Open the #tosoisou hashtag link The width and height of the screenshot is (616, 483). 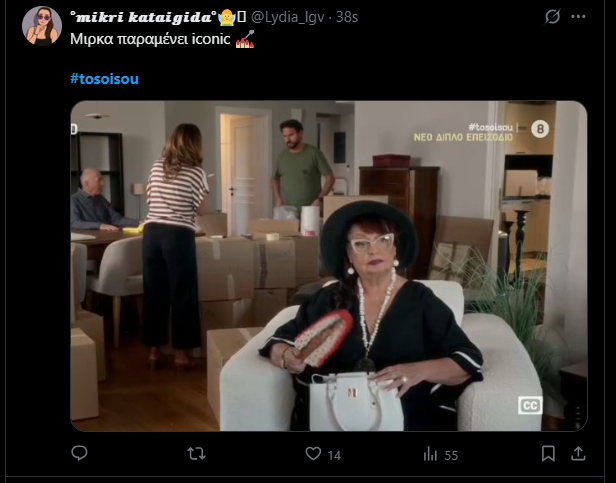104,79
